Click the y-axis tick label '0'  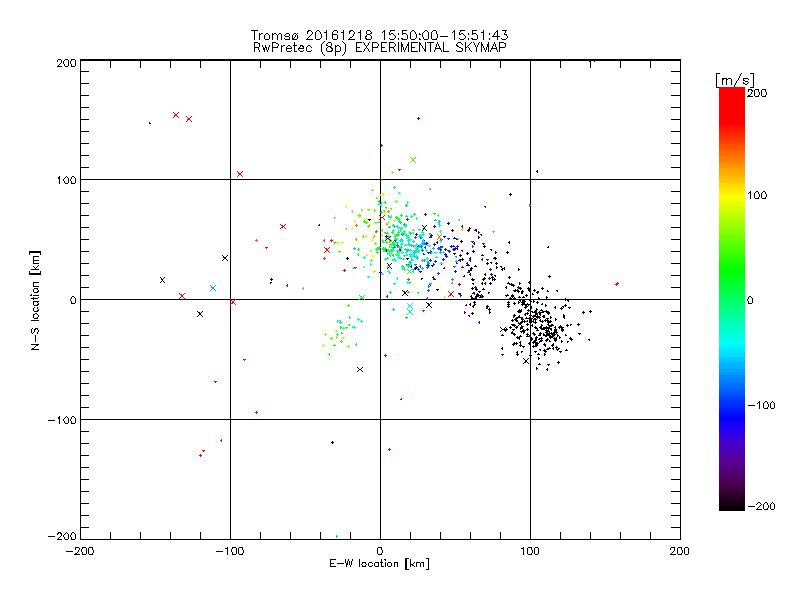point(73,300)
